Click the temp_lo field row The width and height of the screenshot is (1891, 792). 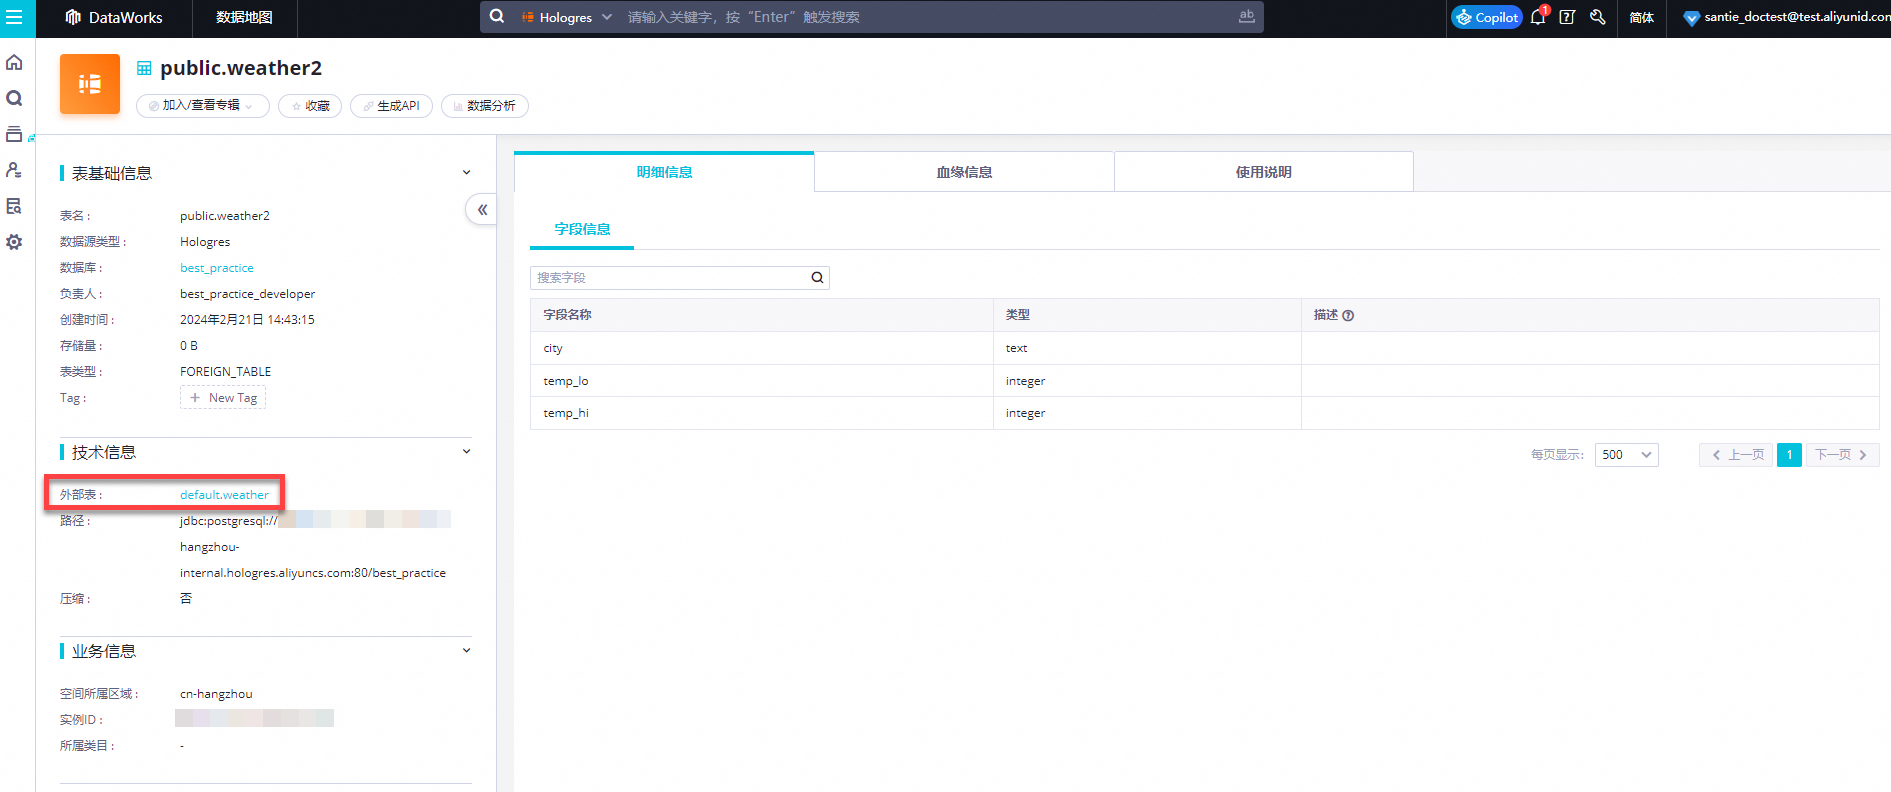point(1204,381)
